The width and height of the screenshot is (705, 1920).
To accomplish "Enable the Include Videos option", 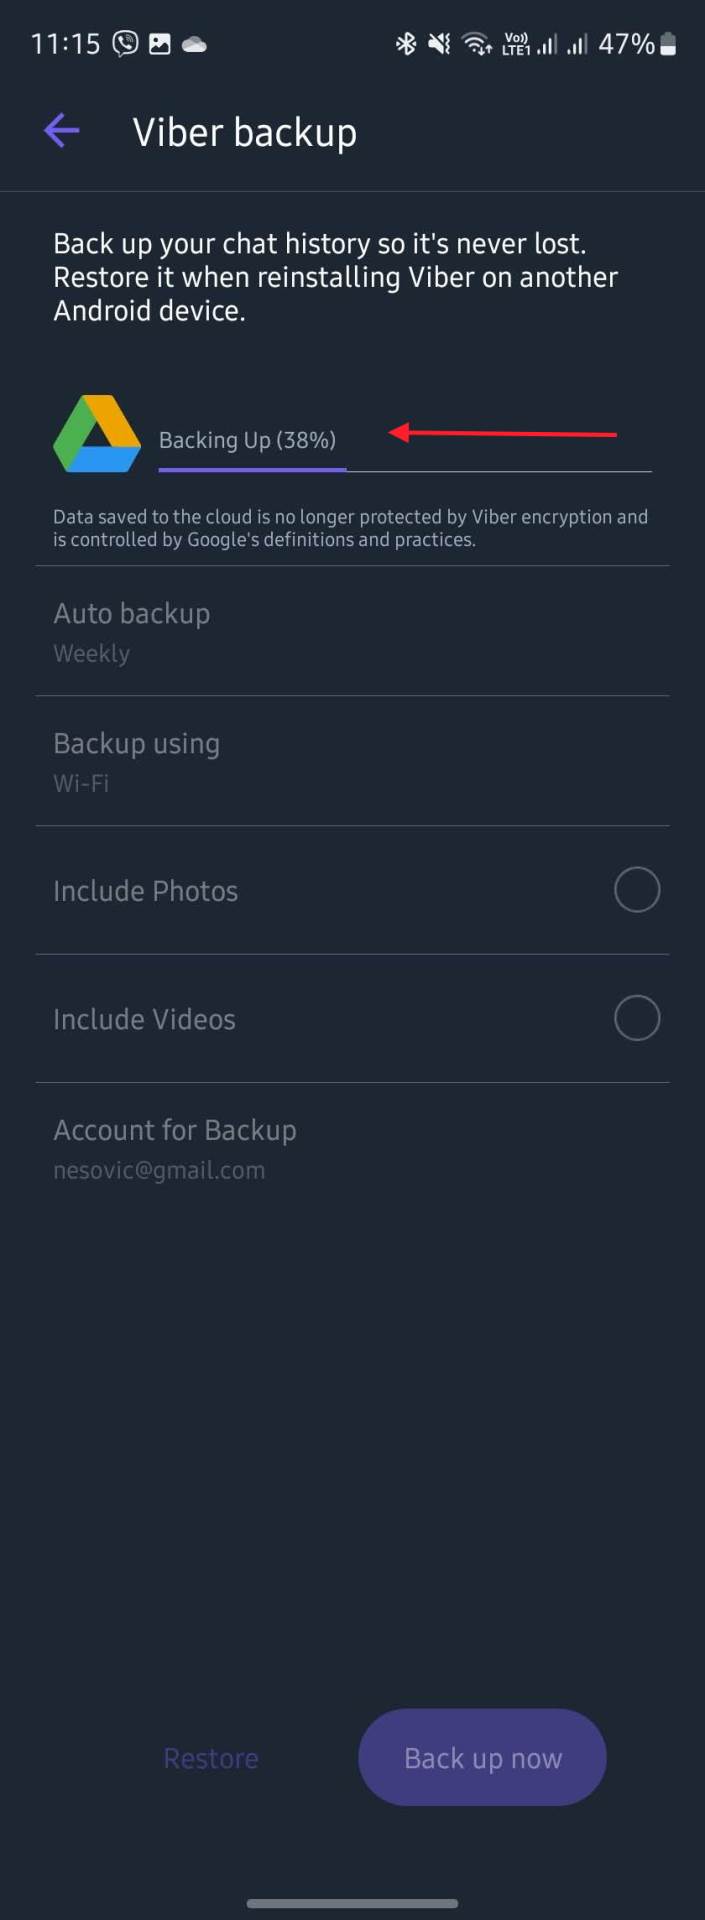I will point(636,1018).
